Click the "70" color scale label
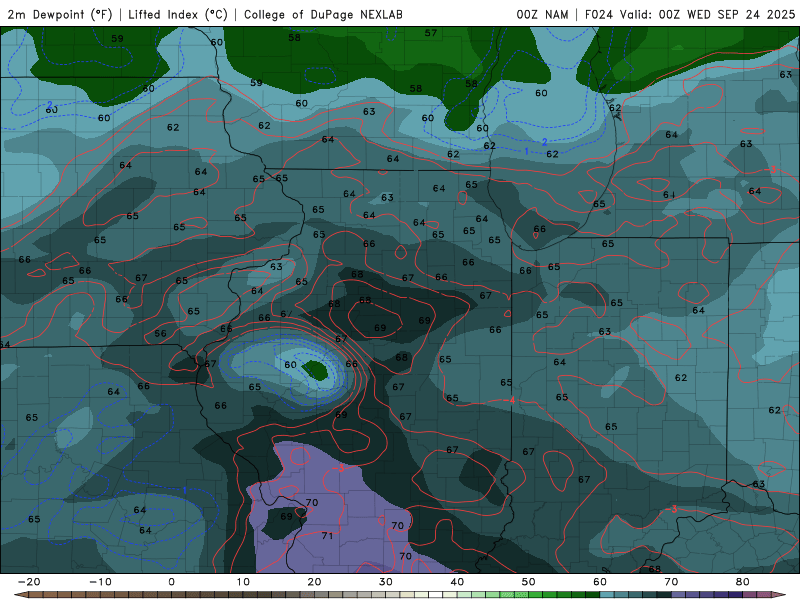 (671, 582)
